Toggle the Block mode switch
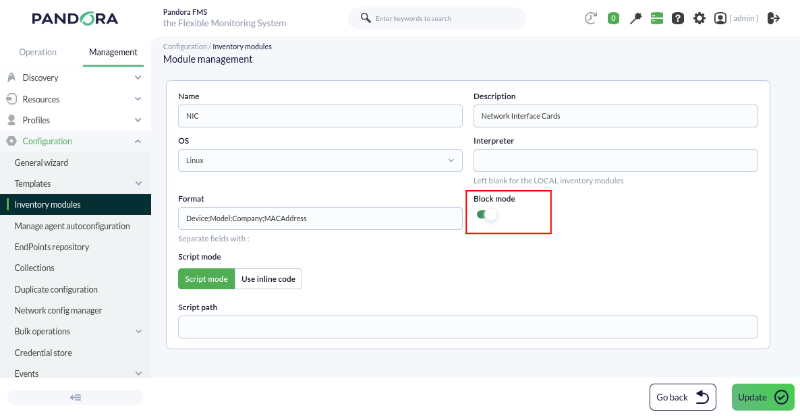This screenshot has height=416, width=800. [x=487, y=215]
